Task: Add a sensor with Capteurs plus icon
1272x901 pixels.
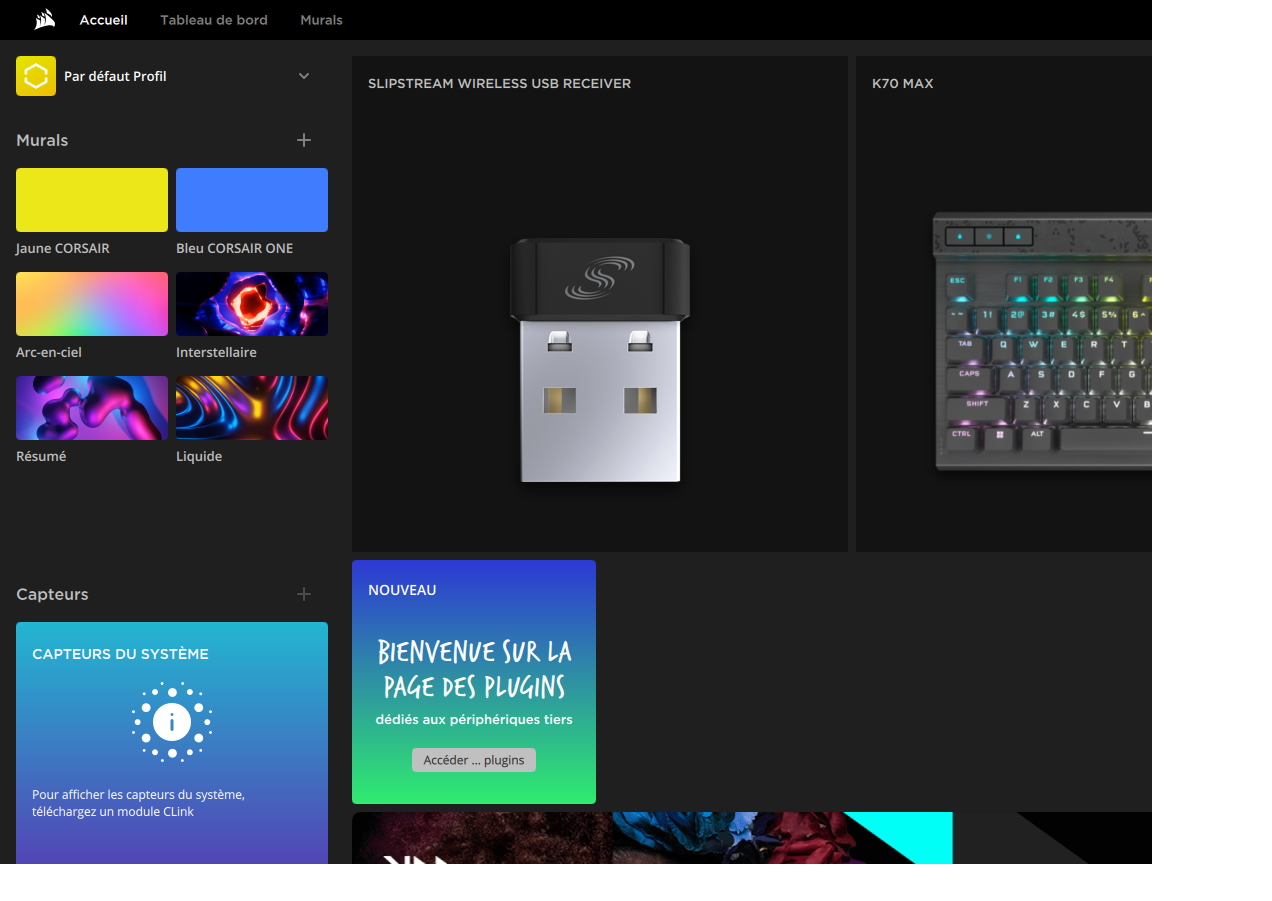Action: [x=304, y=594]
